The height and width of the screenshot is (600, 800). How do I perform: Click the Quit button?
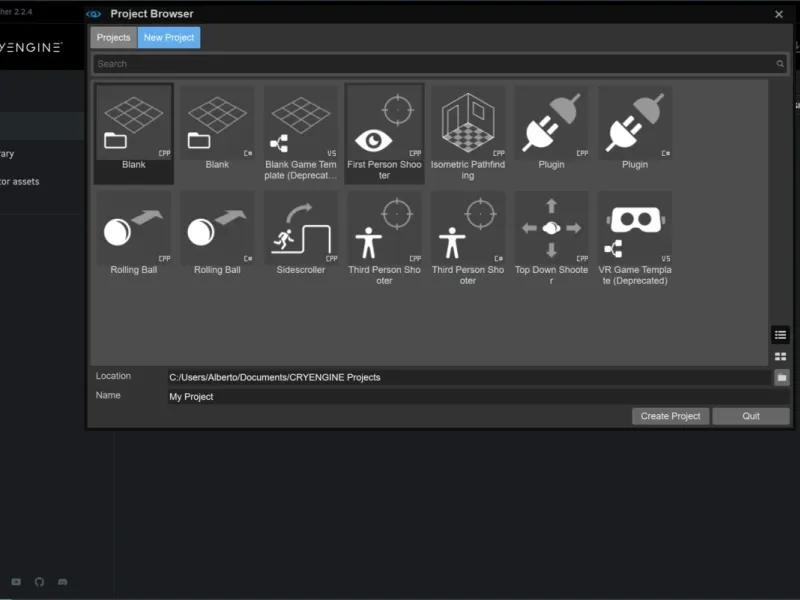click(751, 416)
